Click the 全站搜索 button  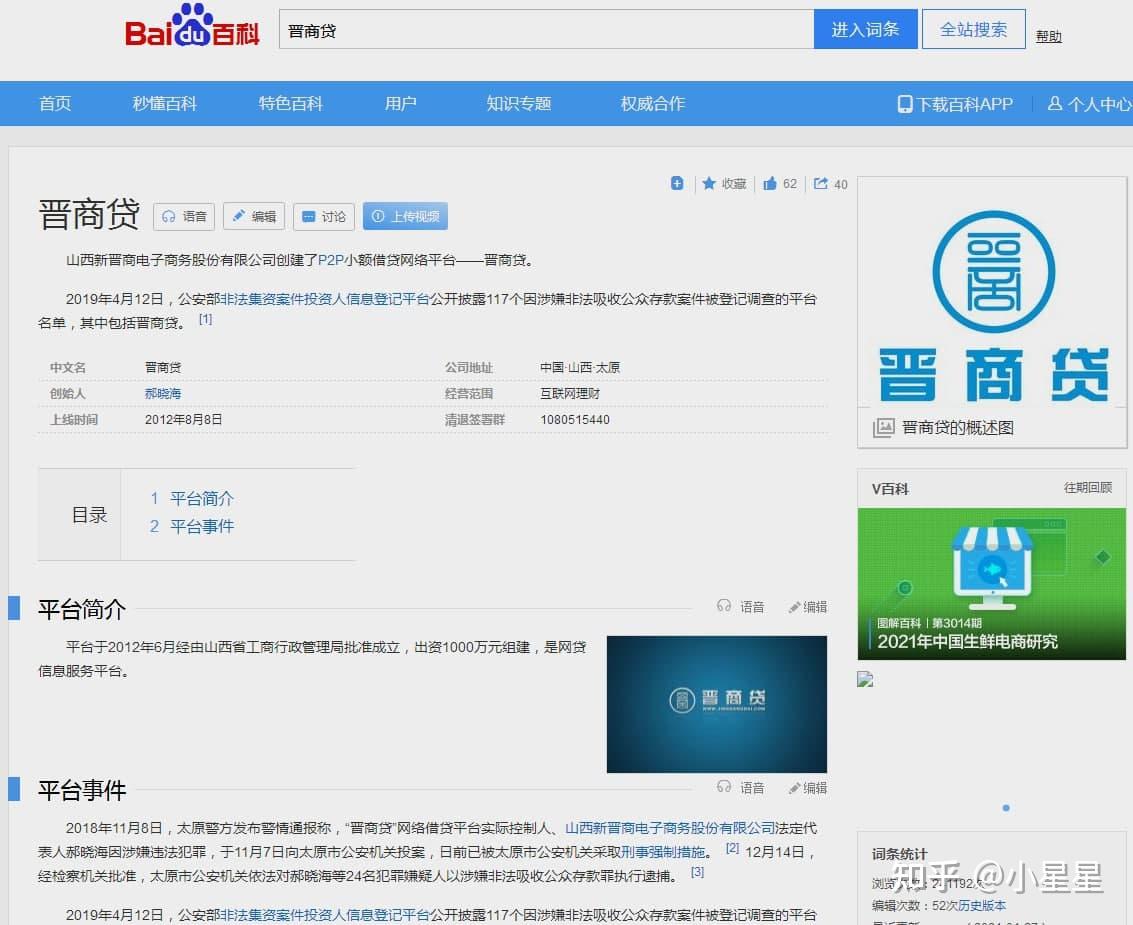[973, 30]
